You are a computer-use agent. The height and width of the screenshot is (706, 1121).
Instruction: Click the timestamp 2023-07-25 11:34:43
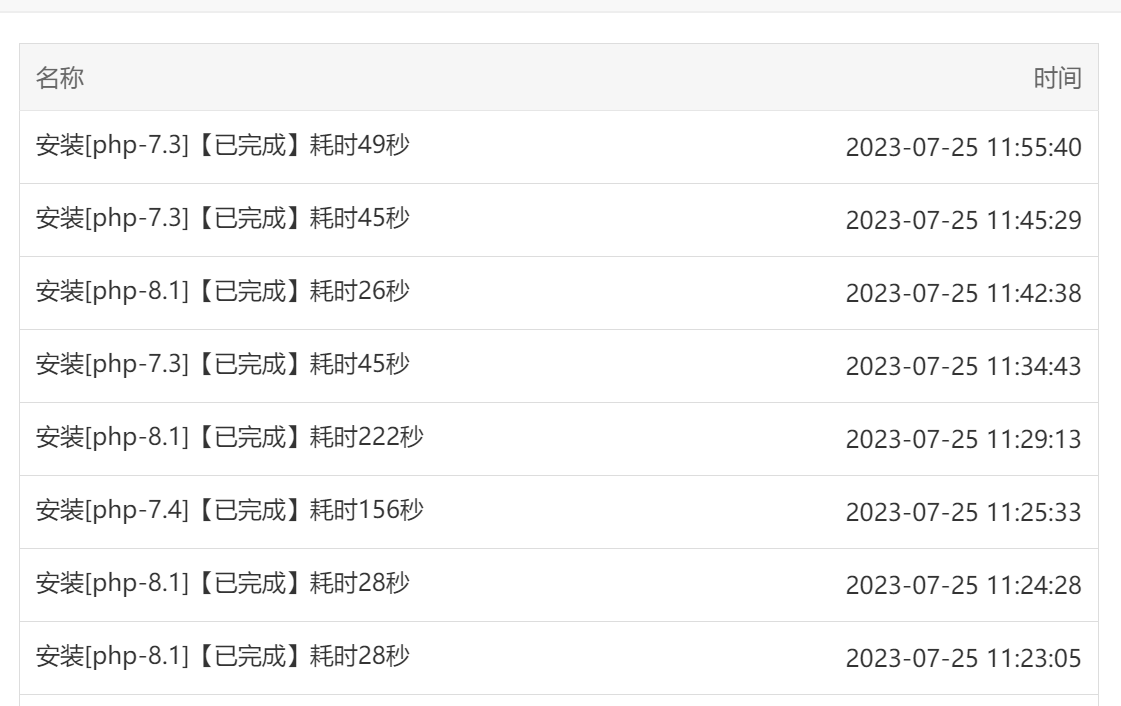pyautogui.click(x=963, y=366)
